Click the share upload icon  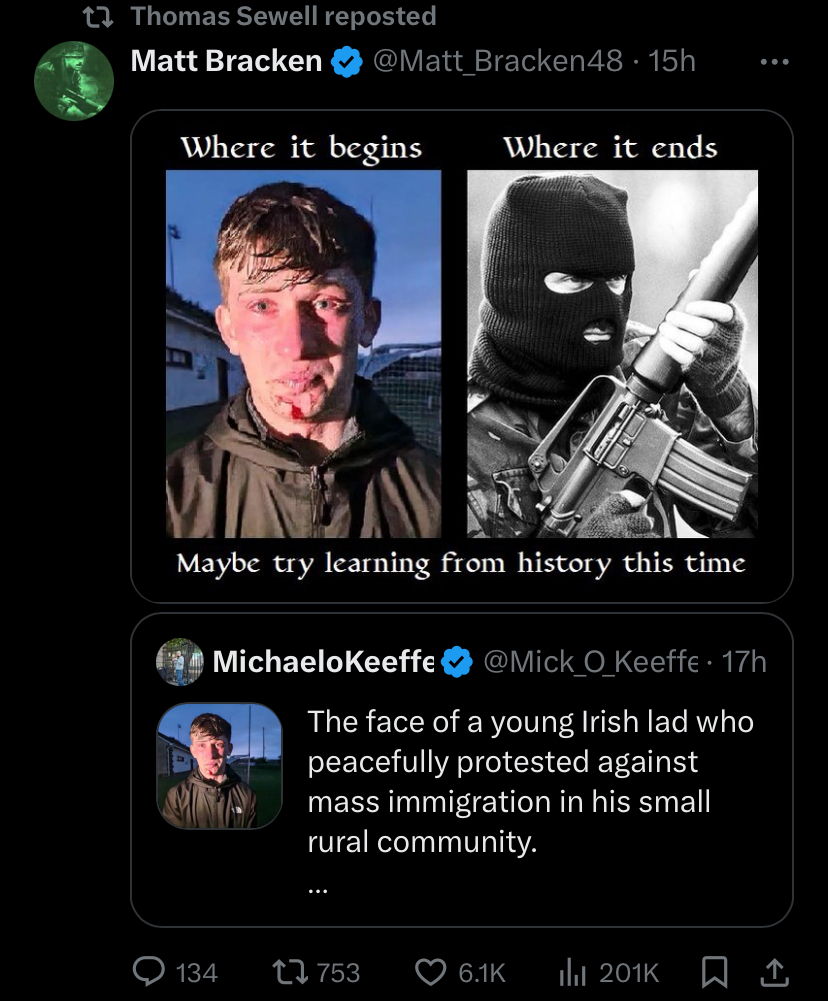[774, 972]
